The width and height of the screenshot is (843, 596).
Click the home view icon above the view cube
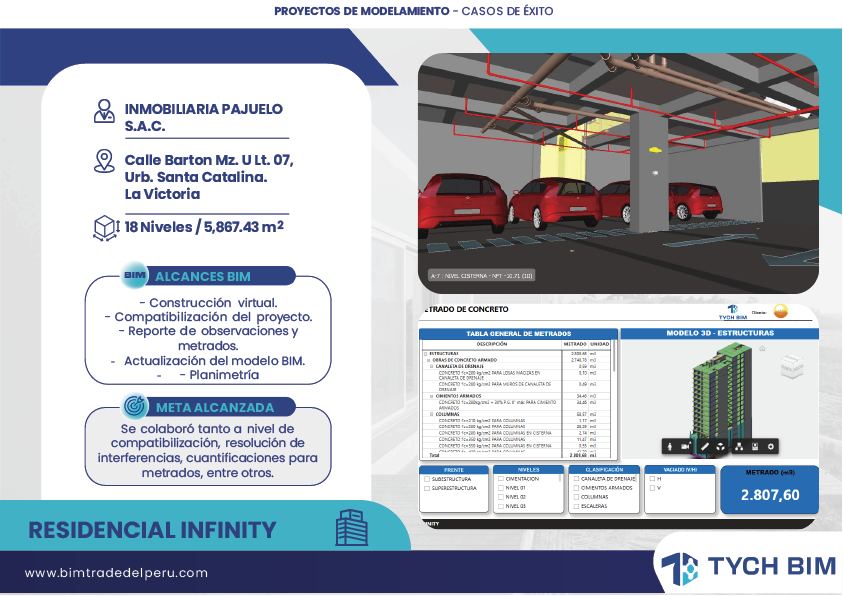(764, 349)
